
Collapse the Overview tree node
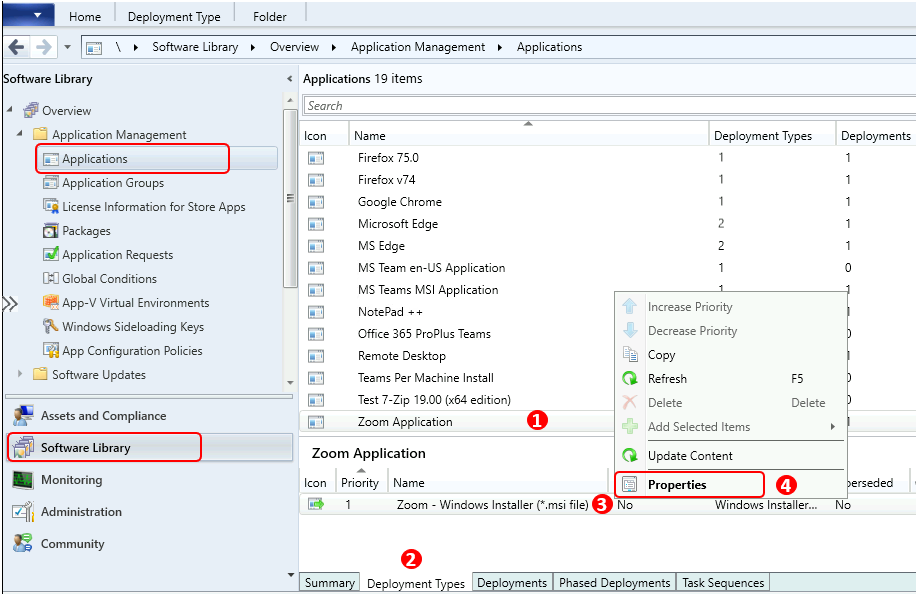10,110
